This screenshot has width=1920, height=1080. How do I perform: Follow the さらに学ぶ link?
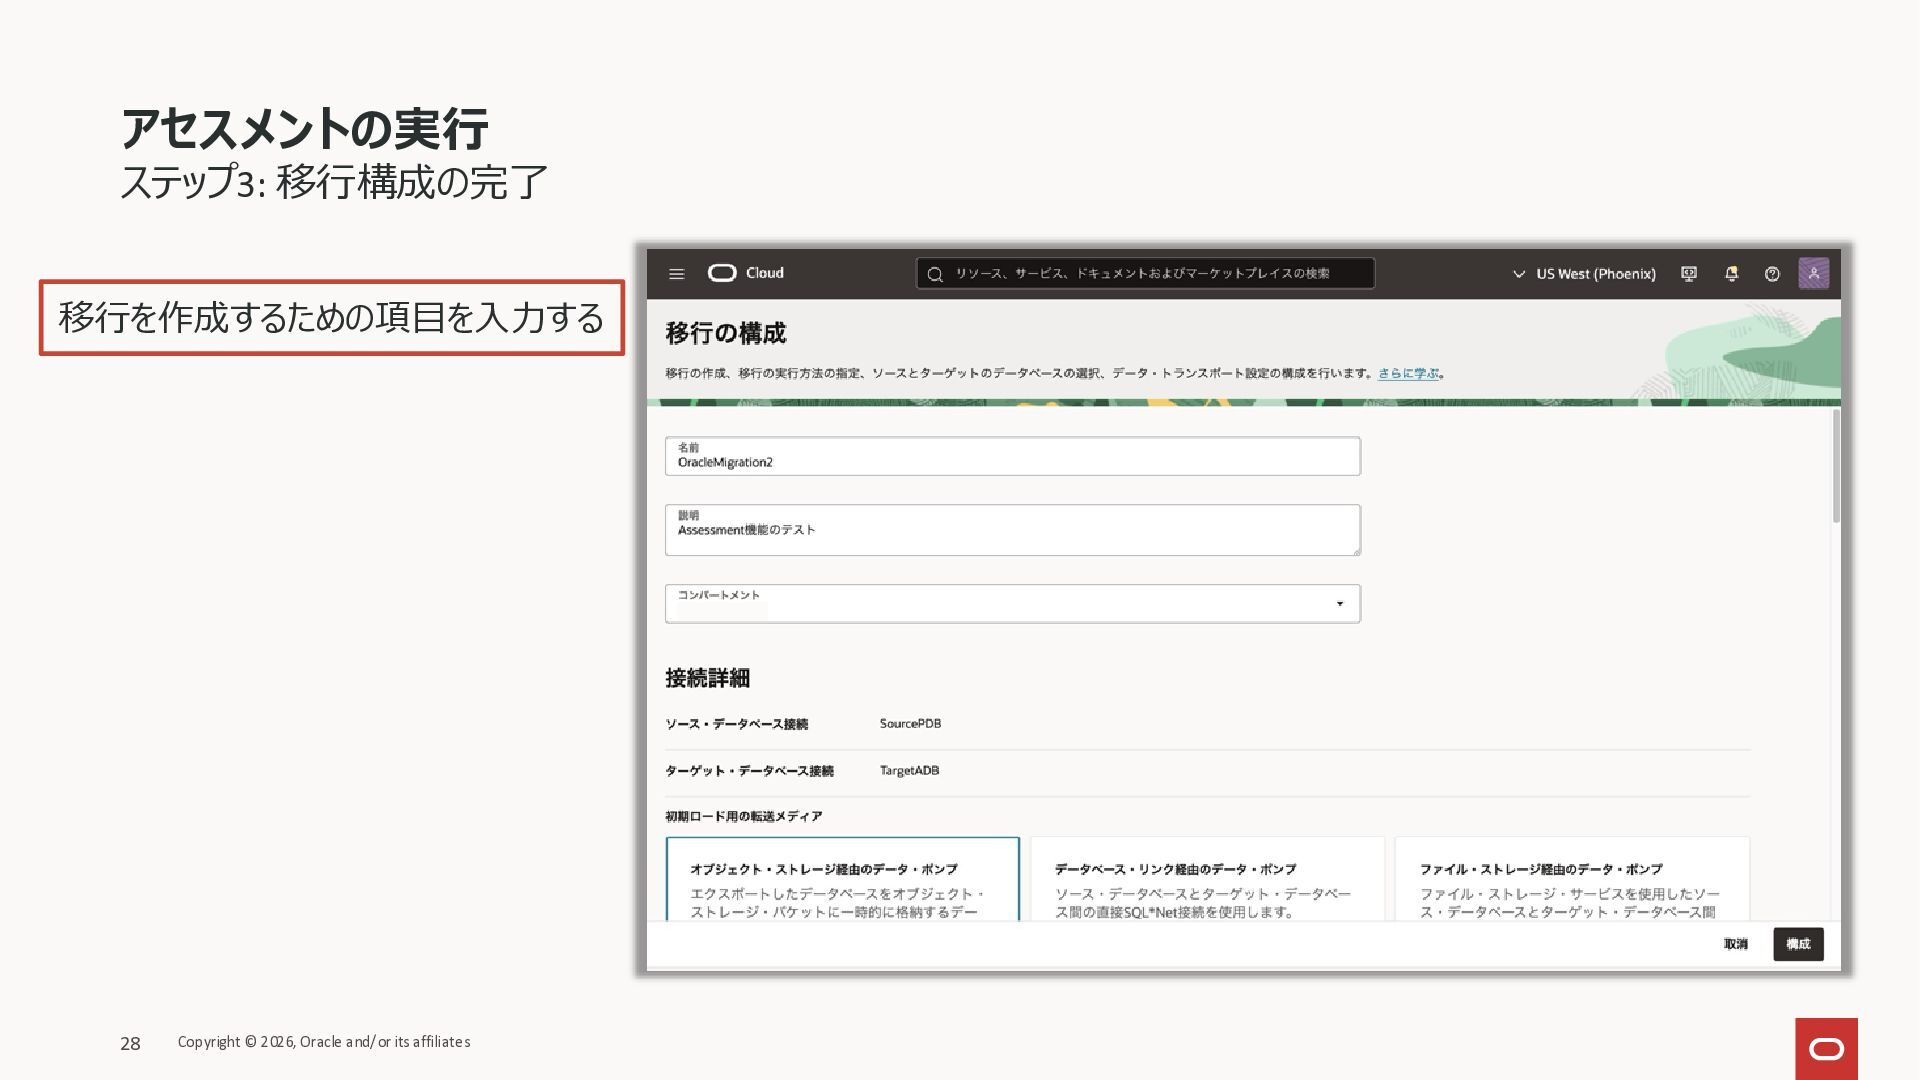click(1408, 373)
